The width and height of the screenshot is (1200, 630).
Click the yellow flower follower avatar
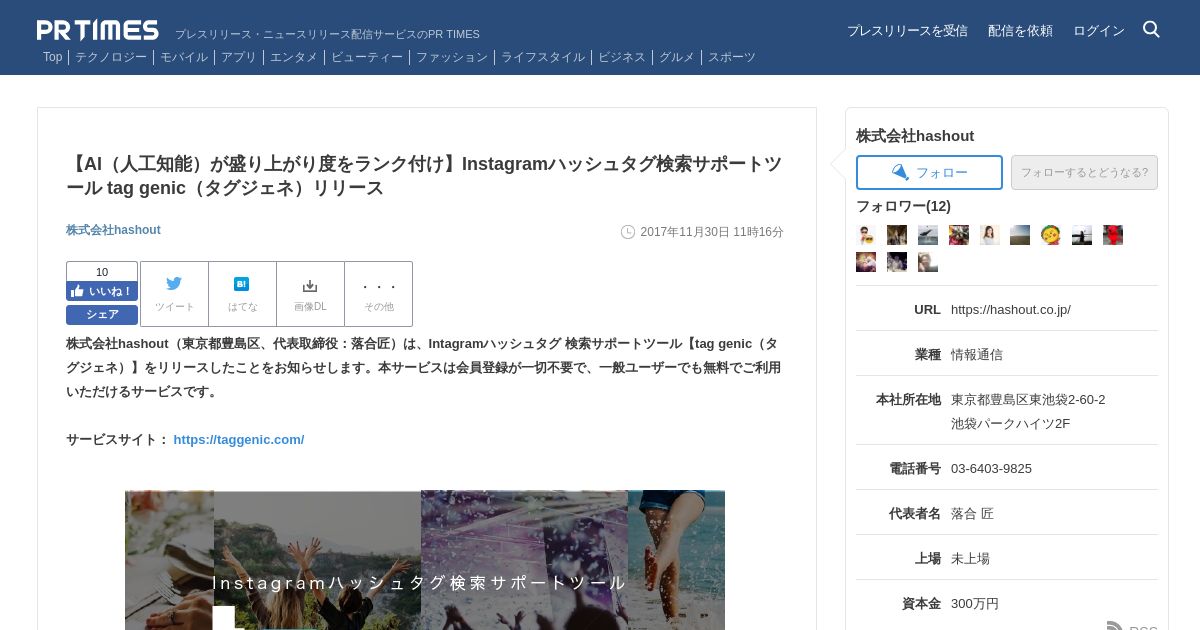coord(1051,235)
